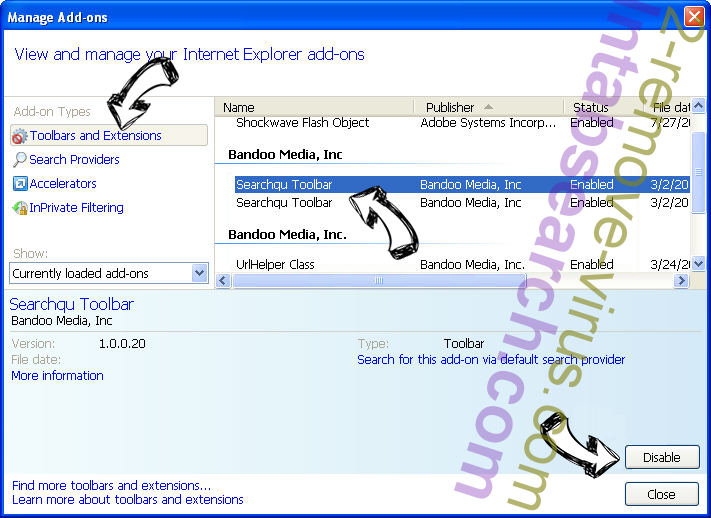This screenshot has height=518, width=711.
Task: Select the Shockwave Flash Object row
Action: coord(462,122)
